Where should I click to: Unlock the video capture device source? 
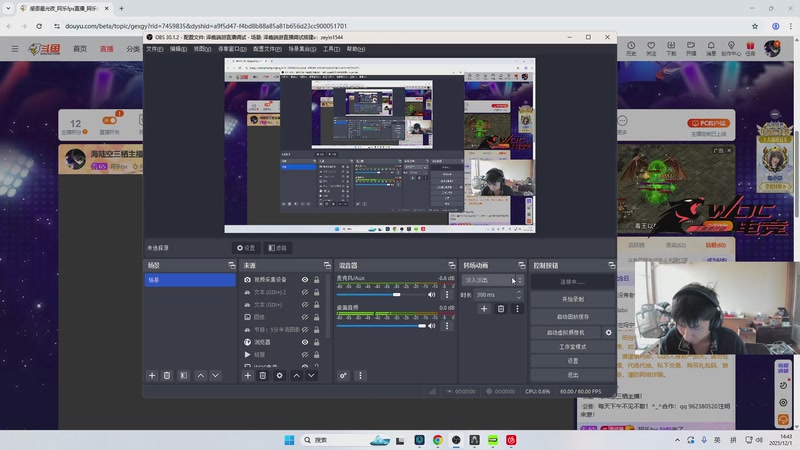click(316, 280)
